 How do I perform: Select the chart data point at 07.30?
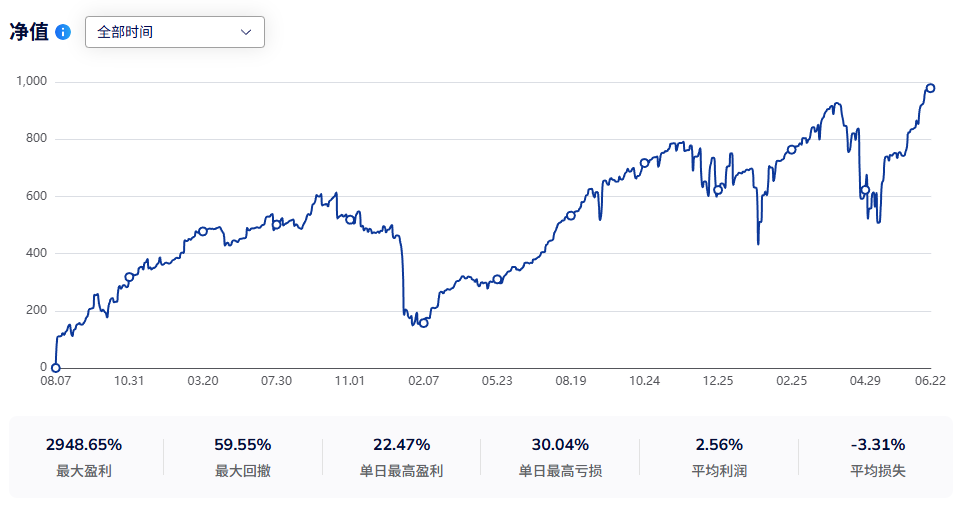pos(276,225)
